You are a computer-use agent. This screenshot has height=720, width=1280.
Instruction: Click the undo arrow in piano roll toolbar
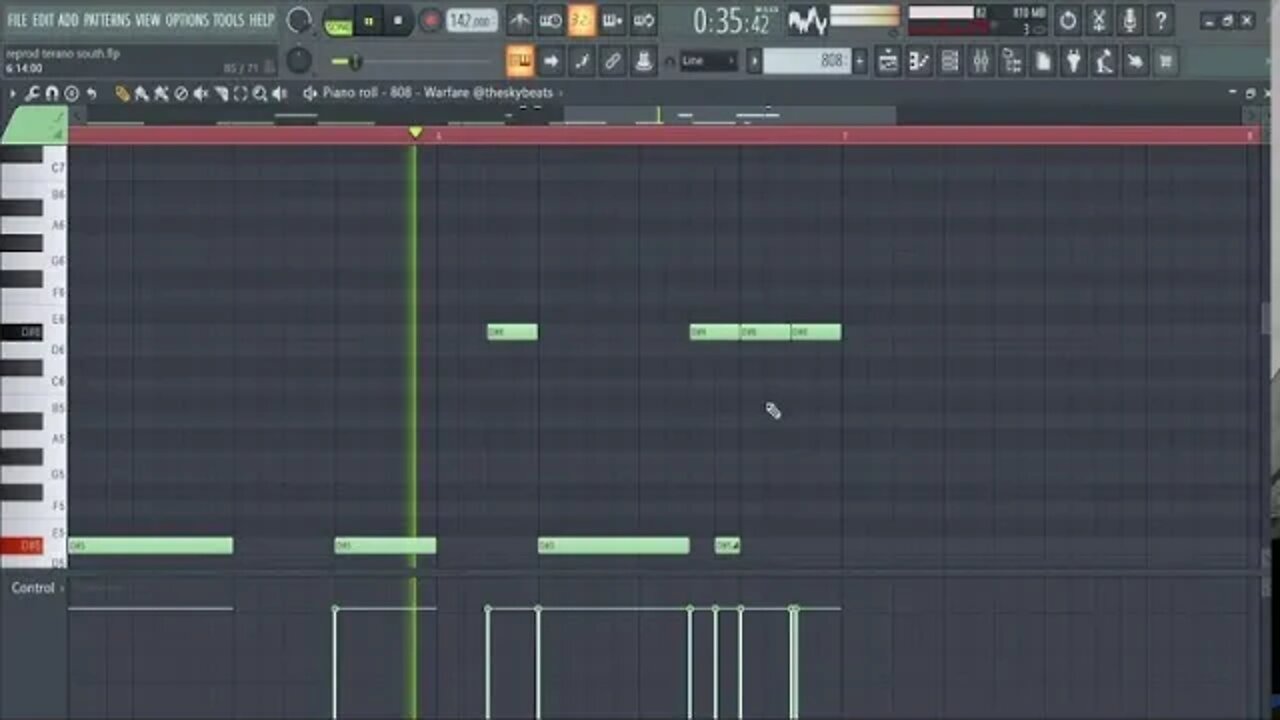pos(91,93)
